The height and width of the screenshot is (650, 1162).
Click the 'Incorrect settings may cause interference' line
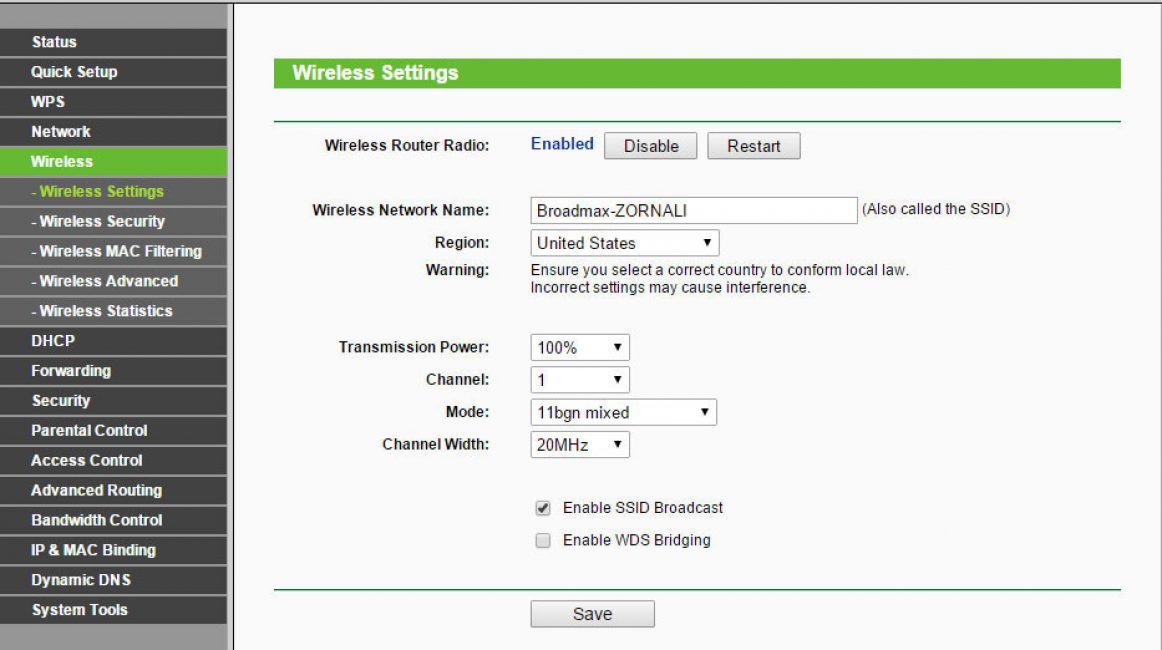(x=670, y=288)
